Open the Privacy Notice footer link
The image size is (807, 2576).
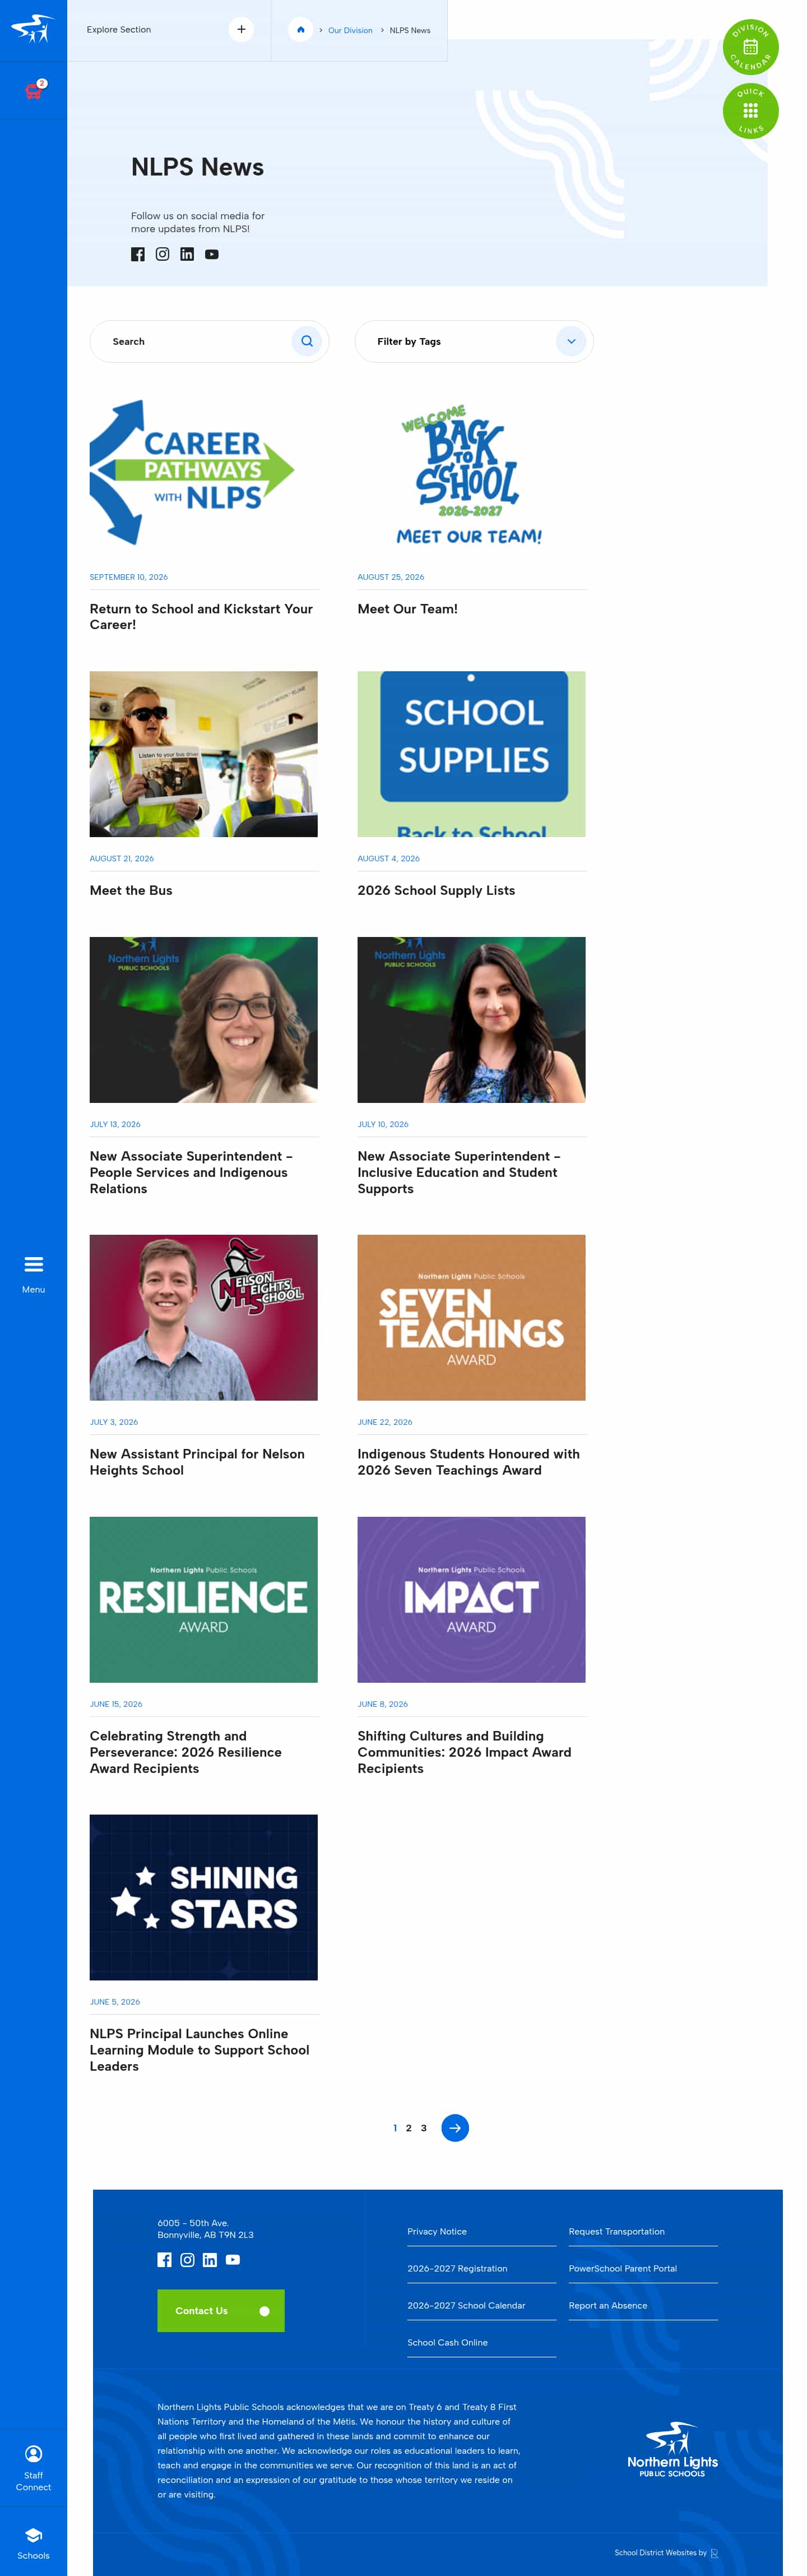[x=437, y=2232]
